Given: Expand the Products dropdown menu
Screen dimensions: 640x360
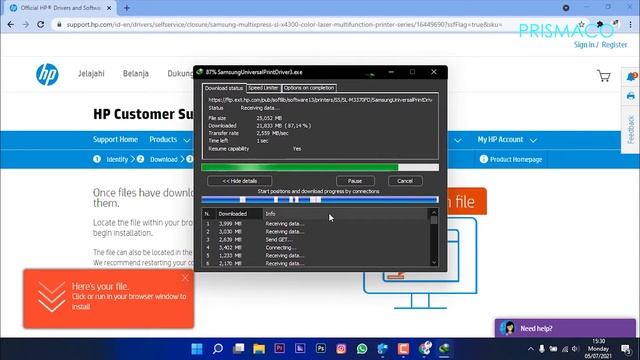Looking at the screenshot, I should (169, 140).
